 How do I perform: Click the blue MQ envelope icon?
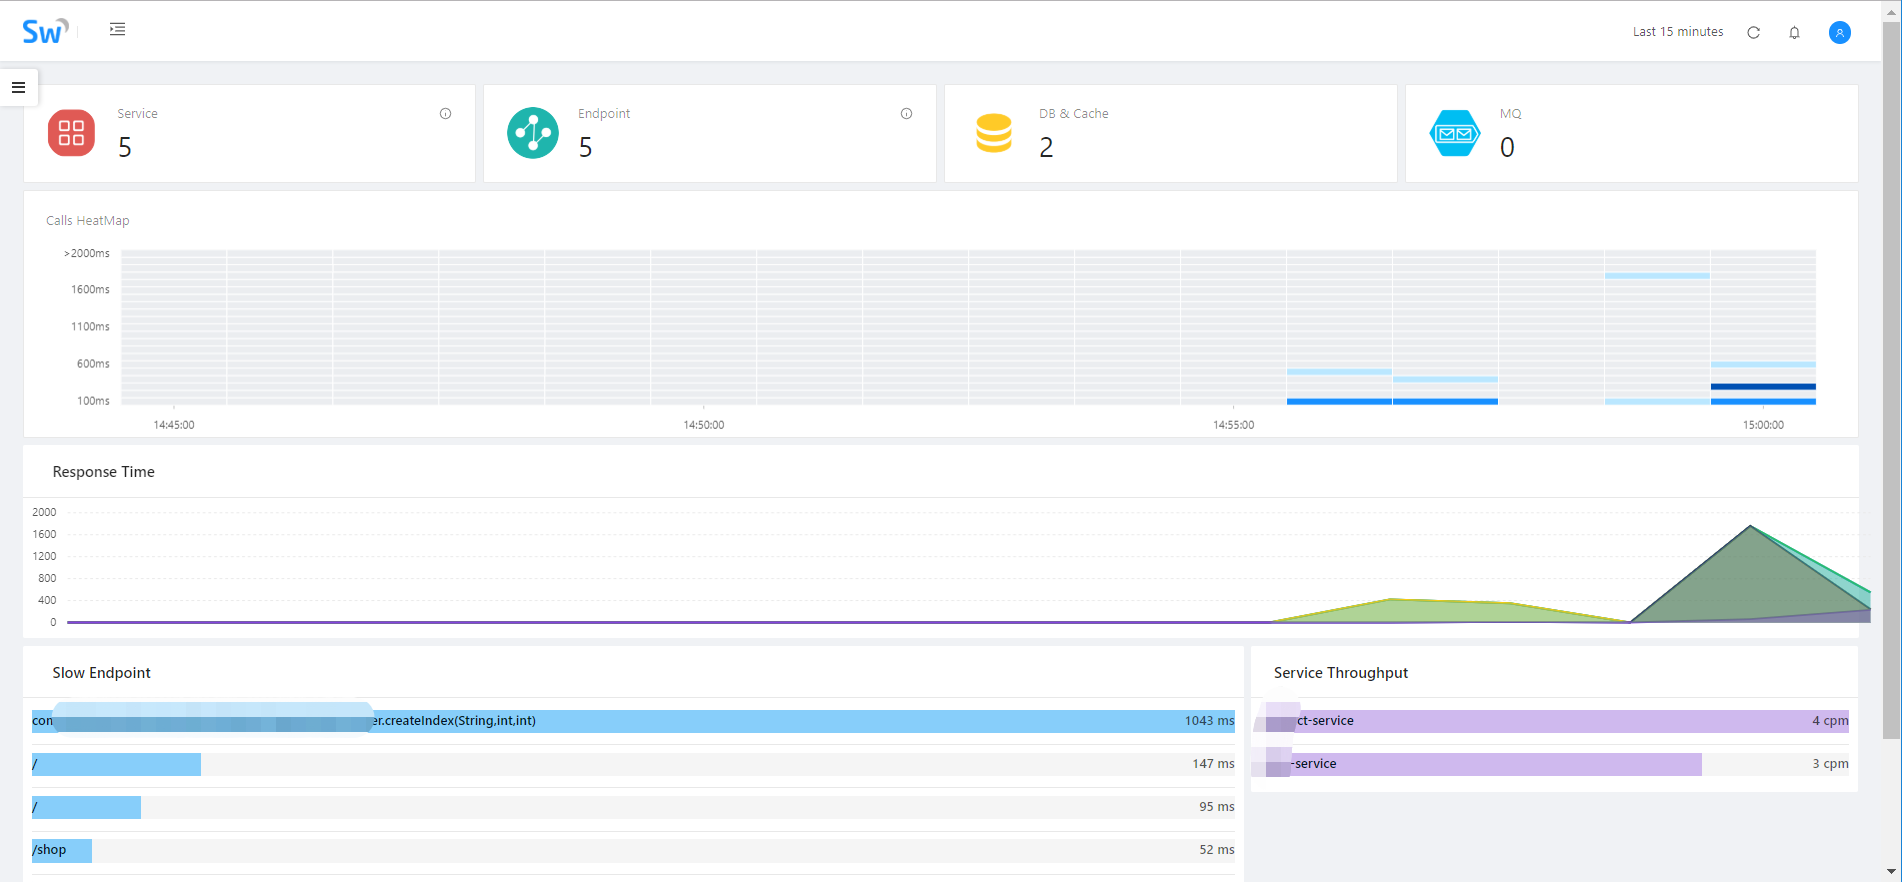pyautogui.click(x=1455, y=133)
